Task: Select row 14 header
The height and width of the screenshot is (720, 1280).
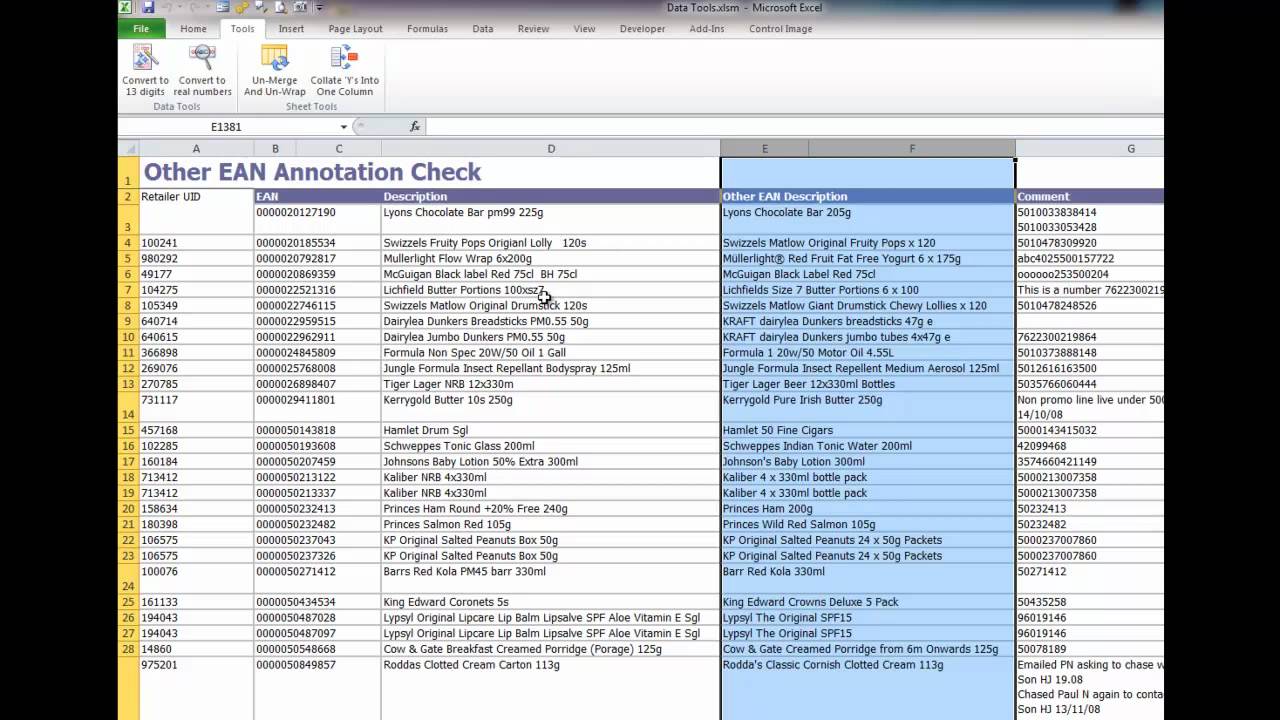Action: (128, 407)
